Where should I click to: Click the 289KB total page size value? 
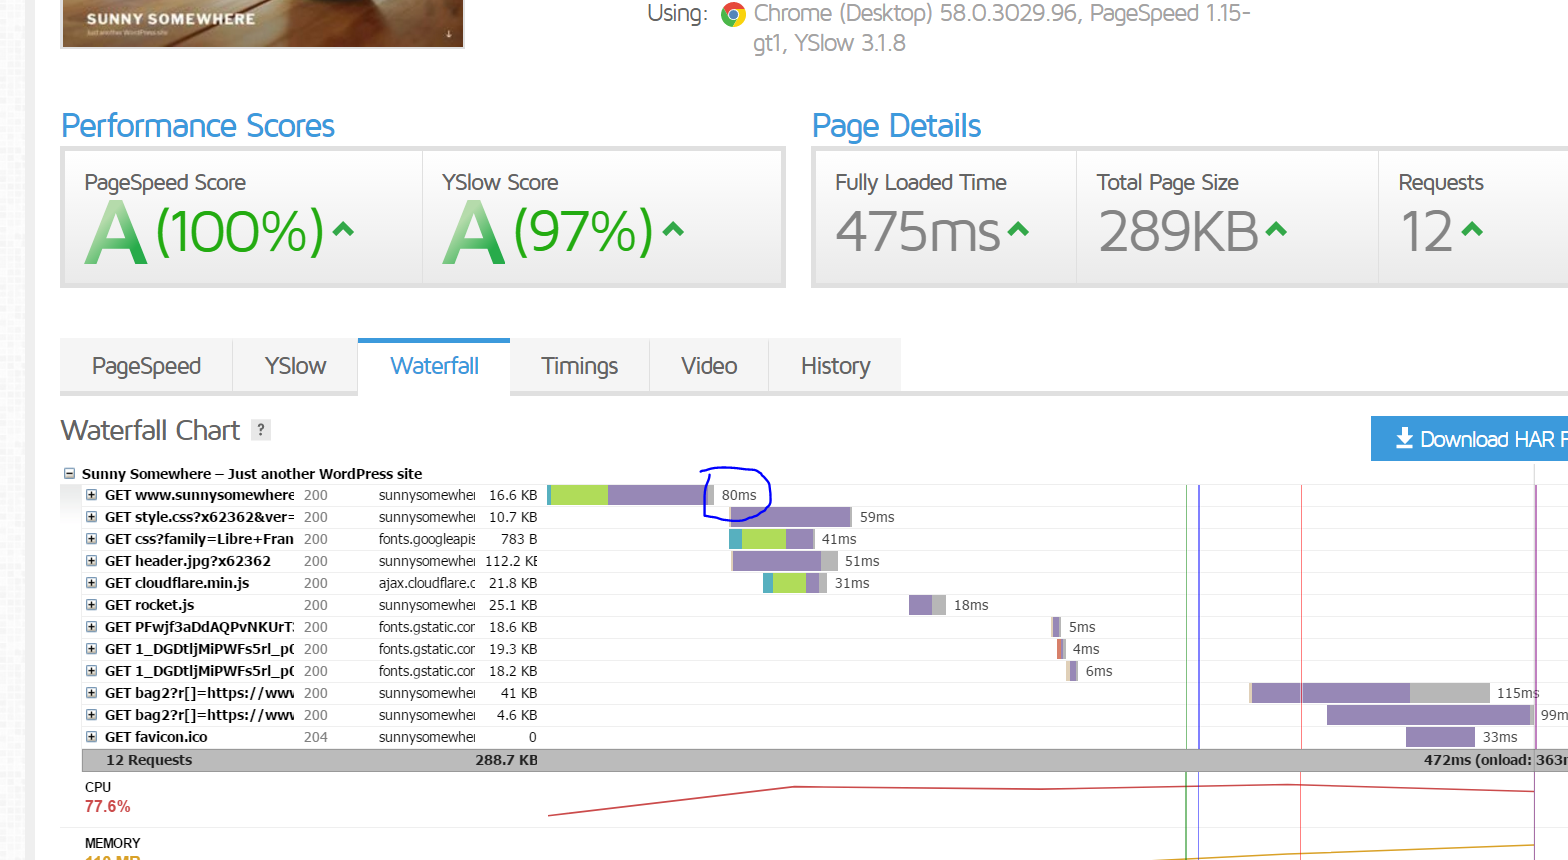[1178, 232]
